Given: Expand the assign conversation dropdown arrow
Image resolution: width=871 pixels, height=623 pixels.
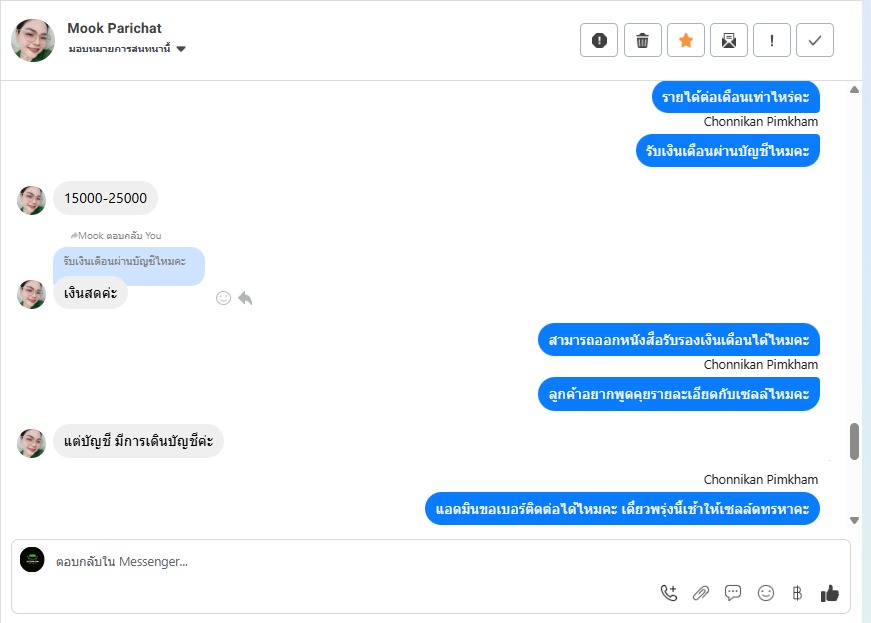Looking at the screenshot, I should [181, 49].
